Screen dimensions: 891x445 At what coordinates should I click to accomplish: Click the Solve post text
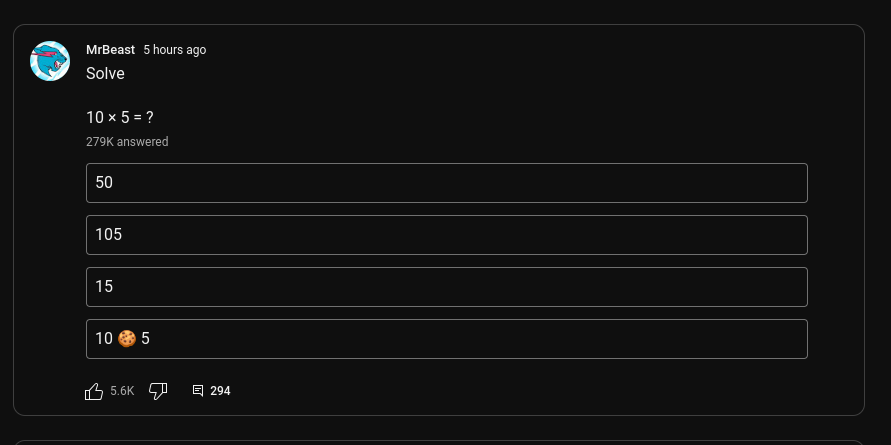tap(105, 74)
